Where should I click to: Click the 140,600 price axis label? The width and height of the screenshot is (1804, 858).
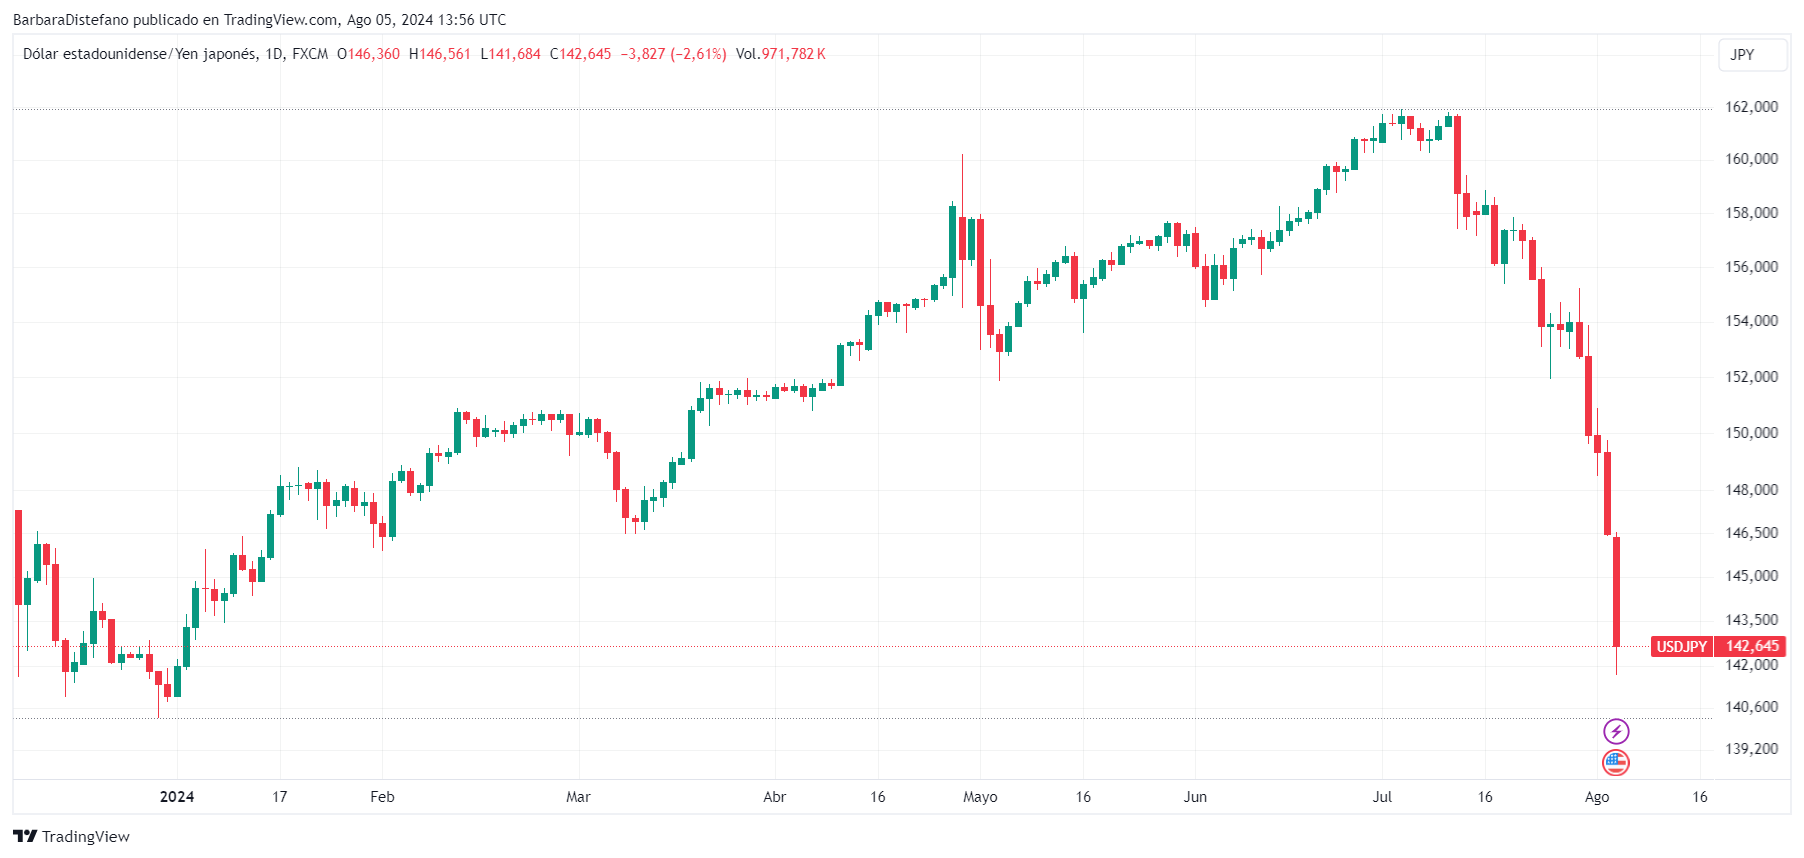pos(1752,707)
